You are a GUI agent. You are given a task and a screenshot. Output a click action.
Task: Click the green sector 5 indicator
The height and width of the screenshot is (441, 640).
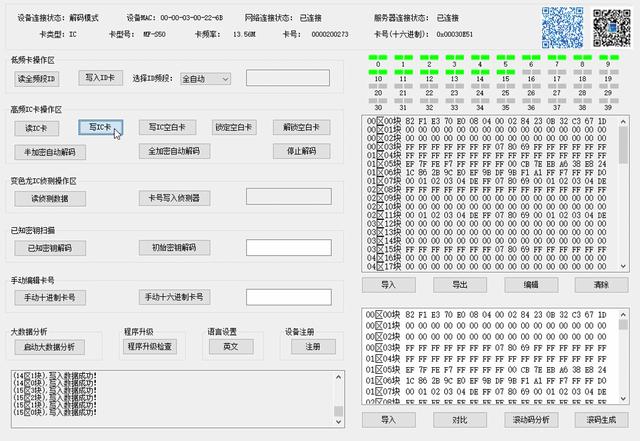506,58
